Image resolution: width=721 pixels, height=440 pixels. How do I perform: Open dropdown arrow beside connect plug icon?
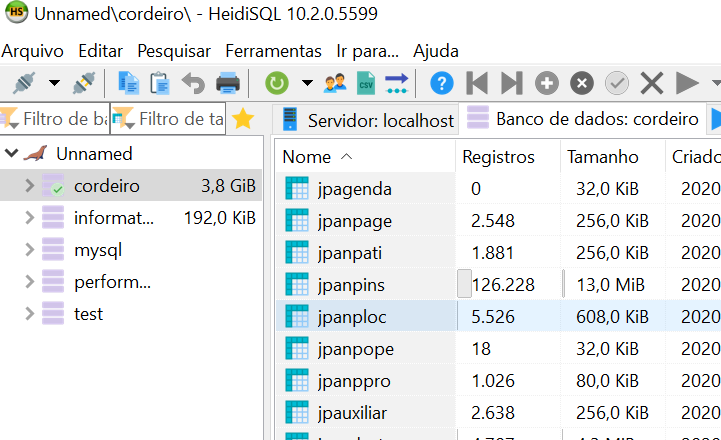pyautogui.click(x=54, y=83)
